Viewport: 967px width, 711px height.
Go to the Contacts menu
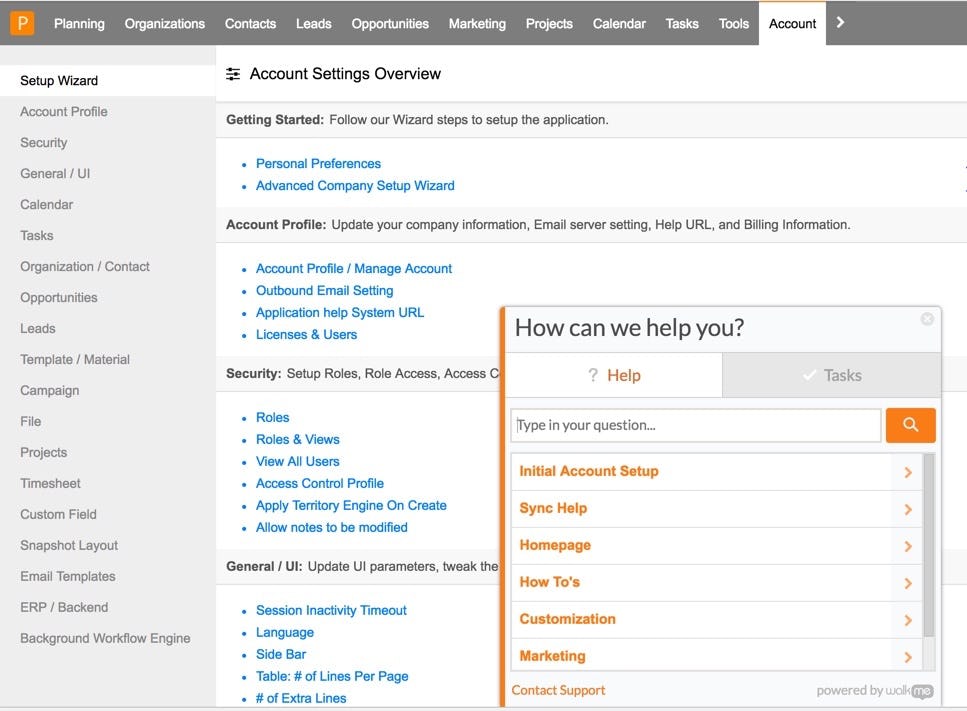point(250,23)
